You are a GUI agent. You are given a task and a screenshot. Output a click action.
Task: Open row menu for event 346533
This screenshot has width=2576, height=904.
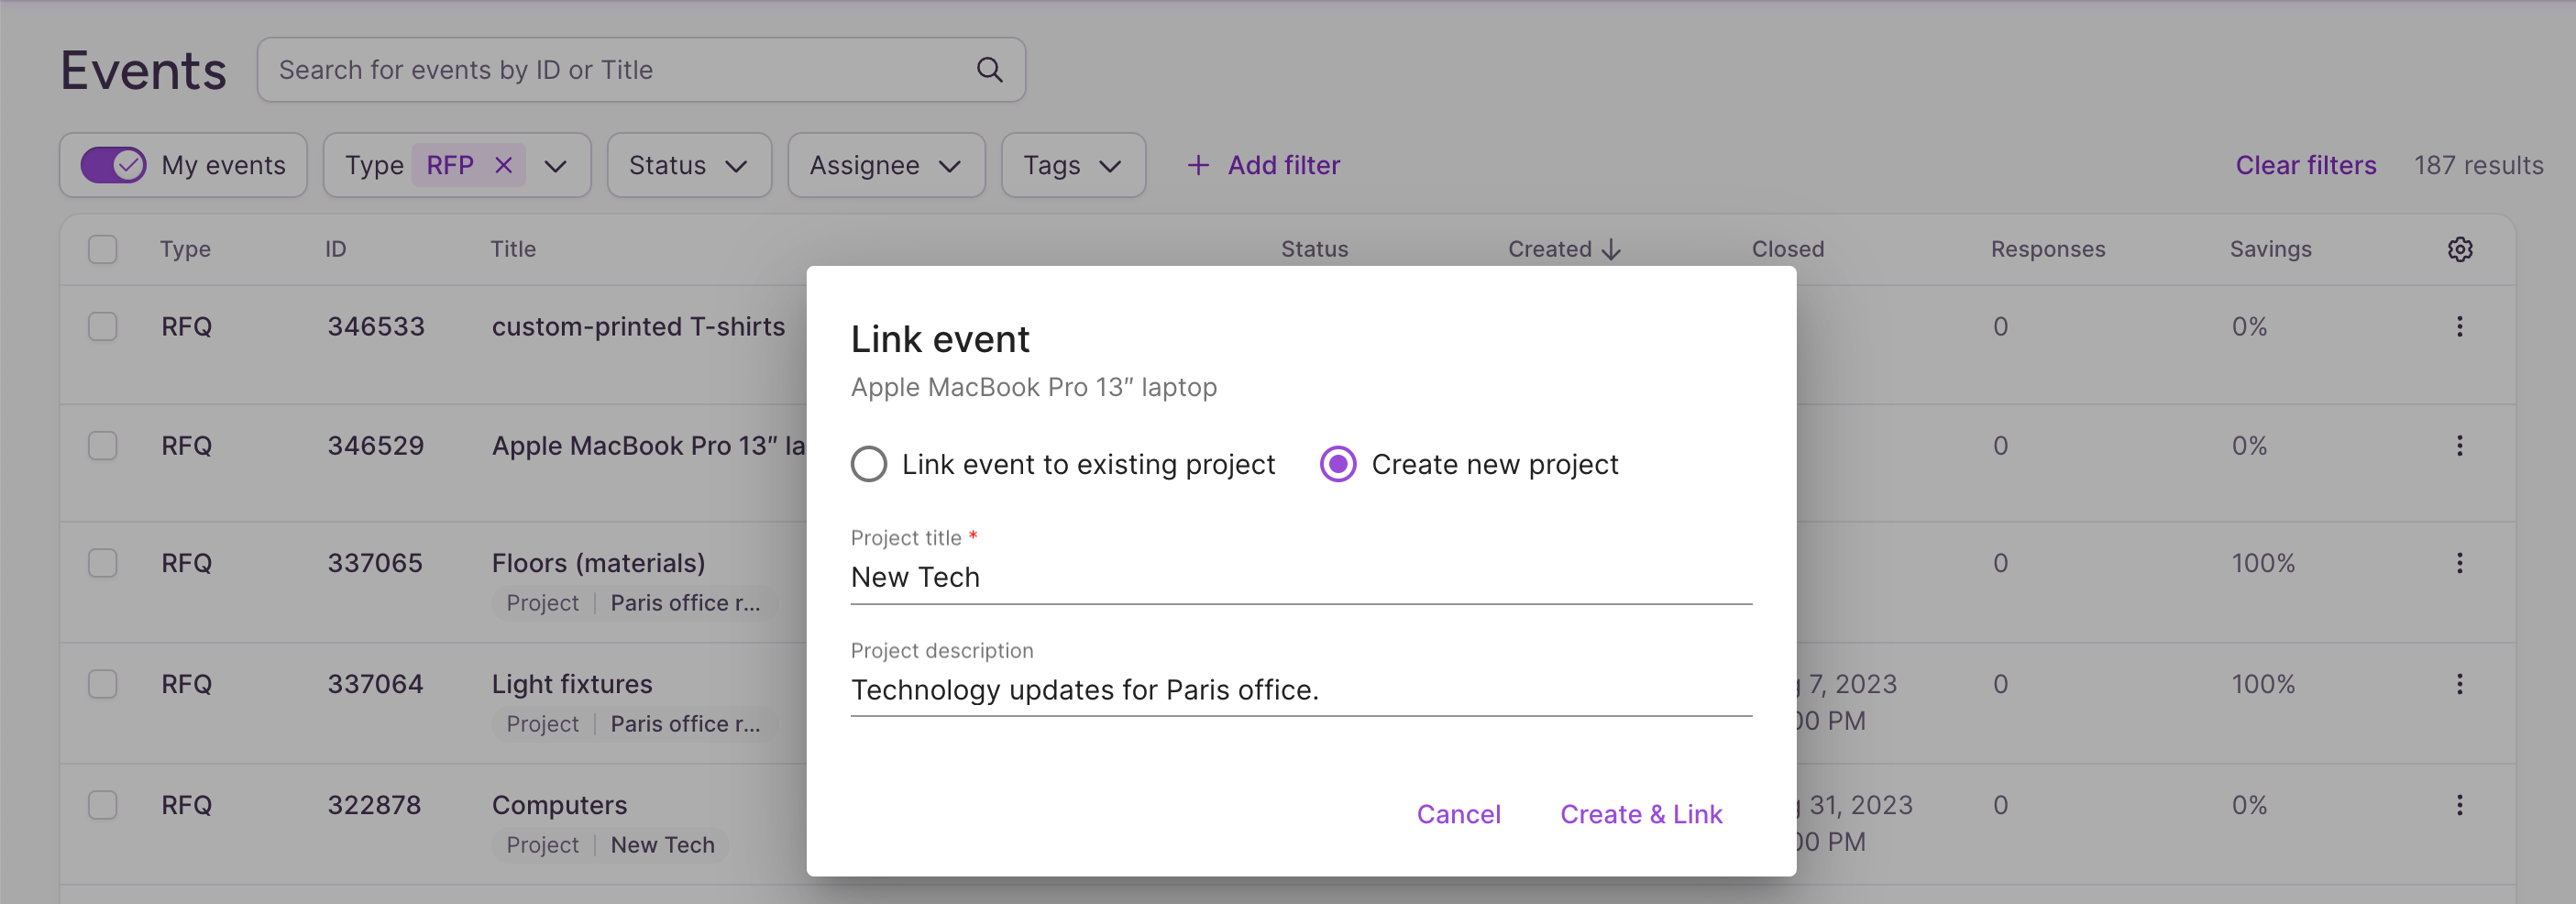(x=2460, y=326)
